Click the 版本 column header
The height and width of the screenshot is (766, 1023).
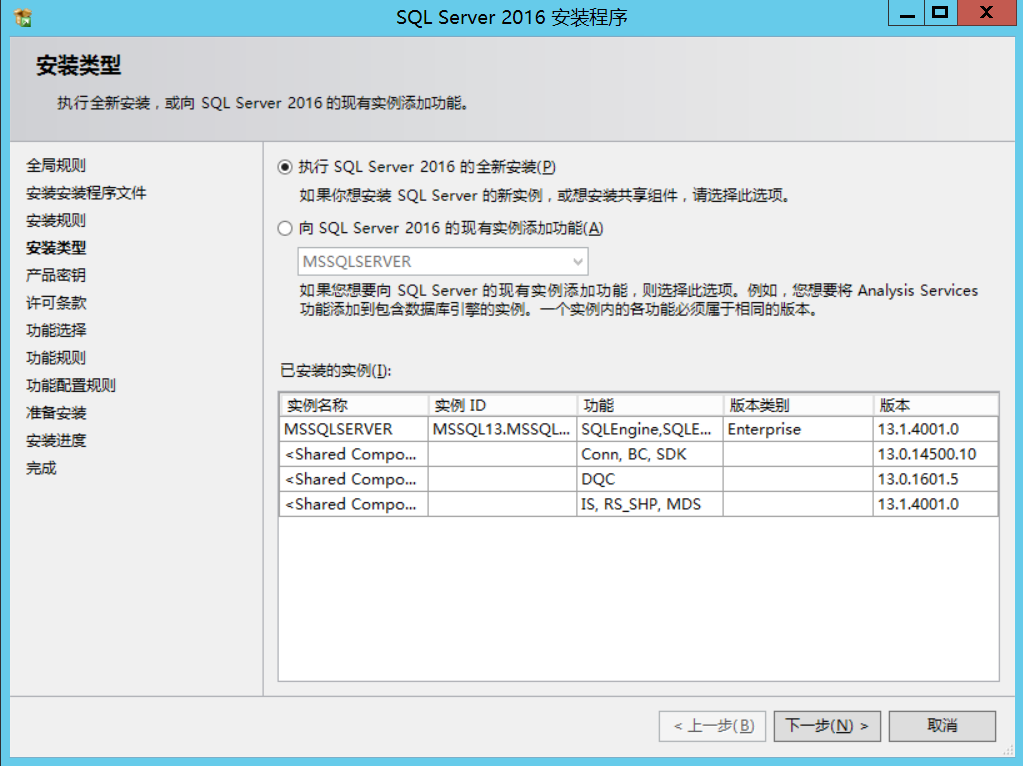point(936,405)
